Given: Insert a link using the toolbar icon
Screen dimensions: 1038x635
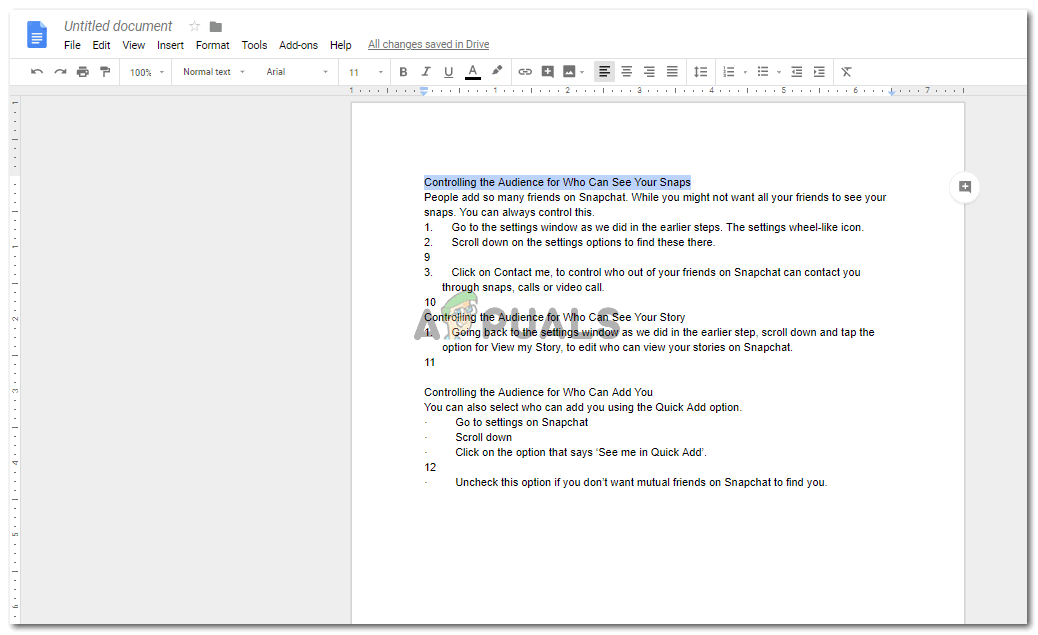Looking at the screenshot, I should (525, 72).
